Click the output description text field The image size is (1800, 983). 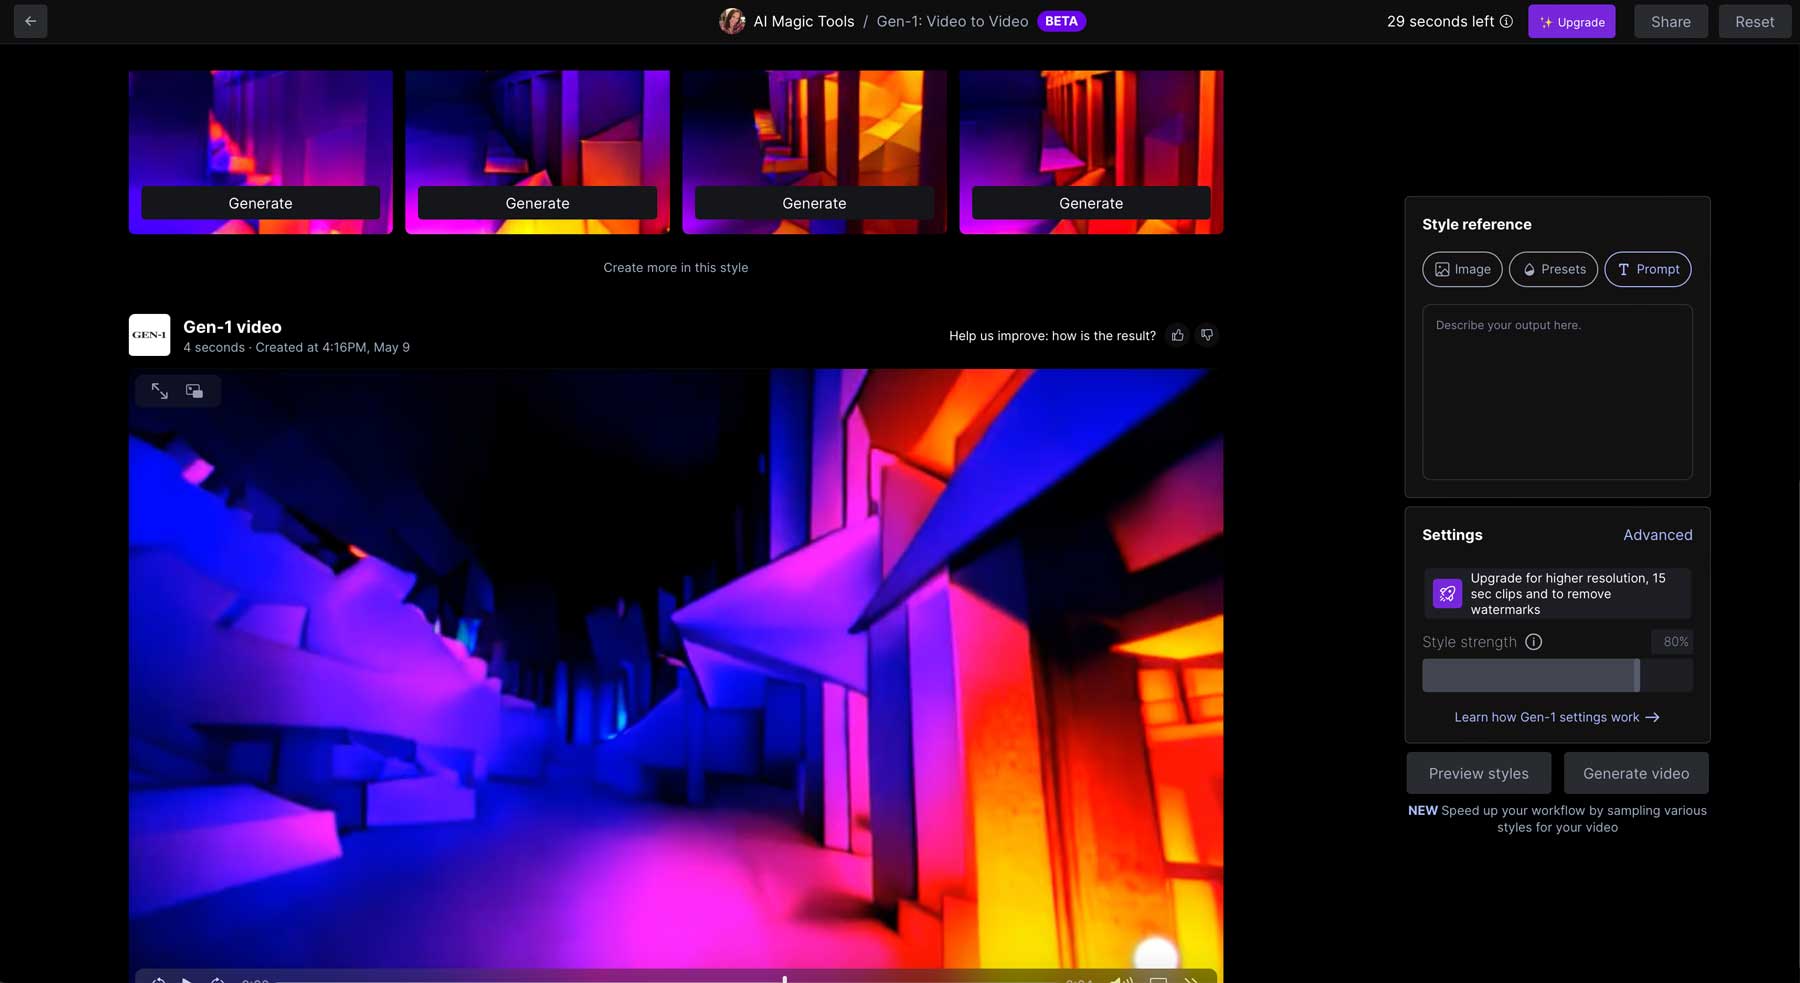coord(1556,390)
